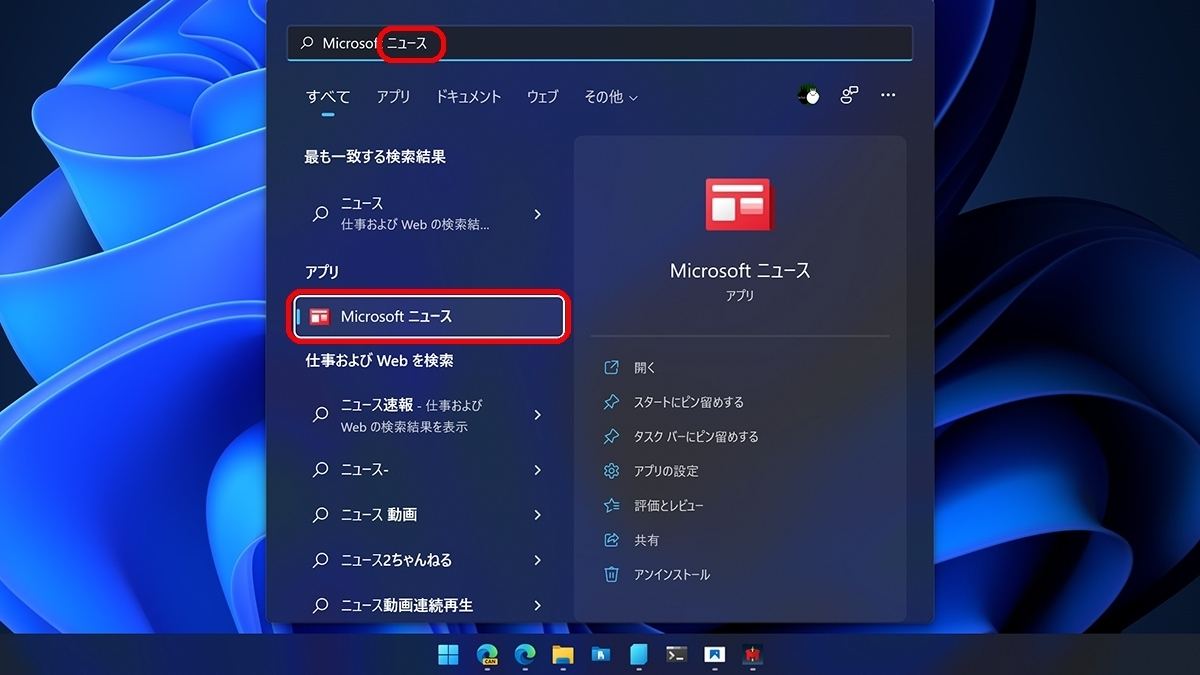1200x675 pixels.
Task: Open アプリの設定
Action: click(666, 471)
